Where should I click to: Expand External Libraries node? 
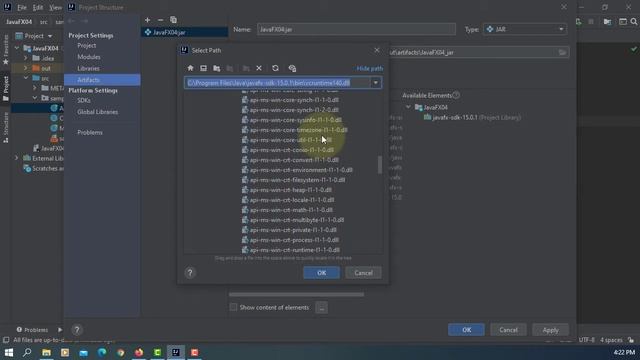[17, 158]
